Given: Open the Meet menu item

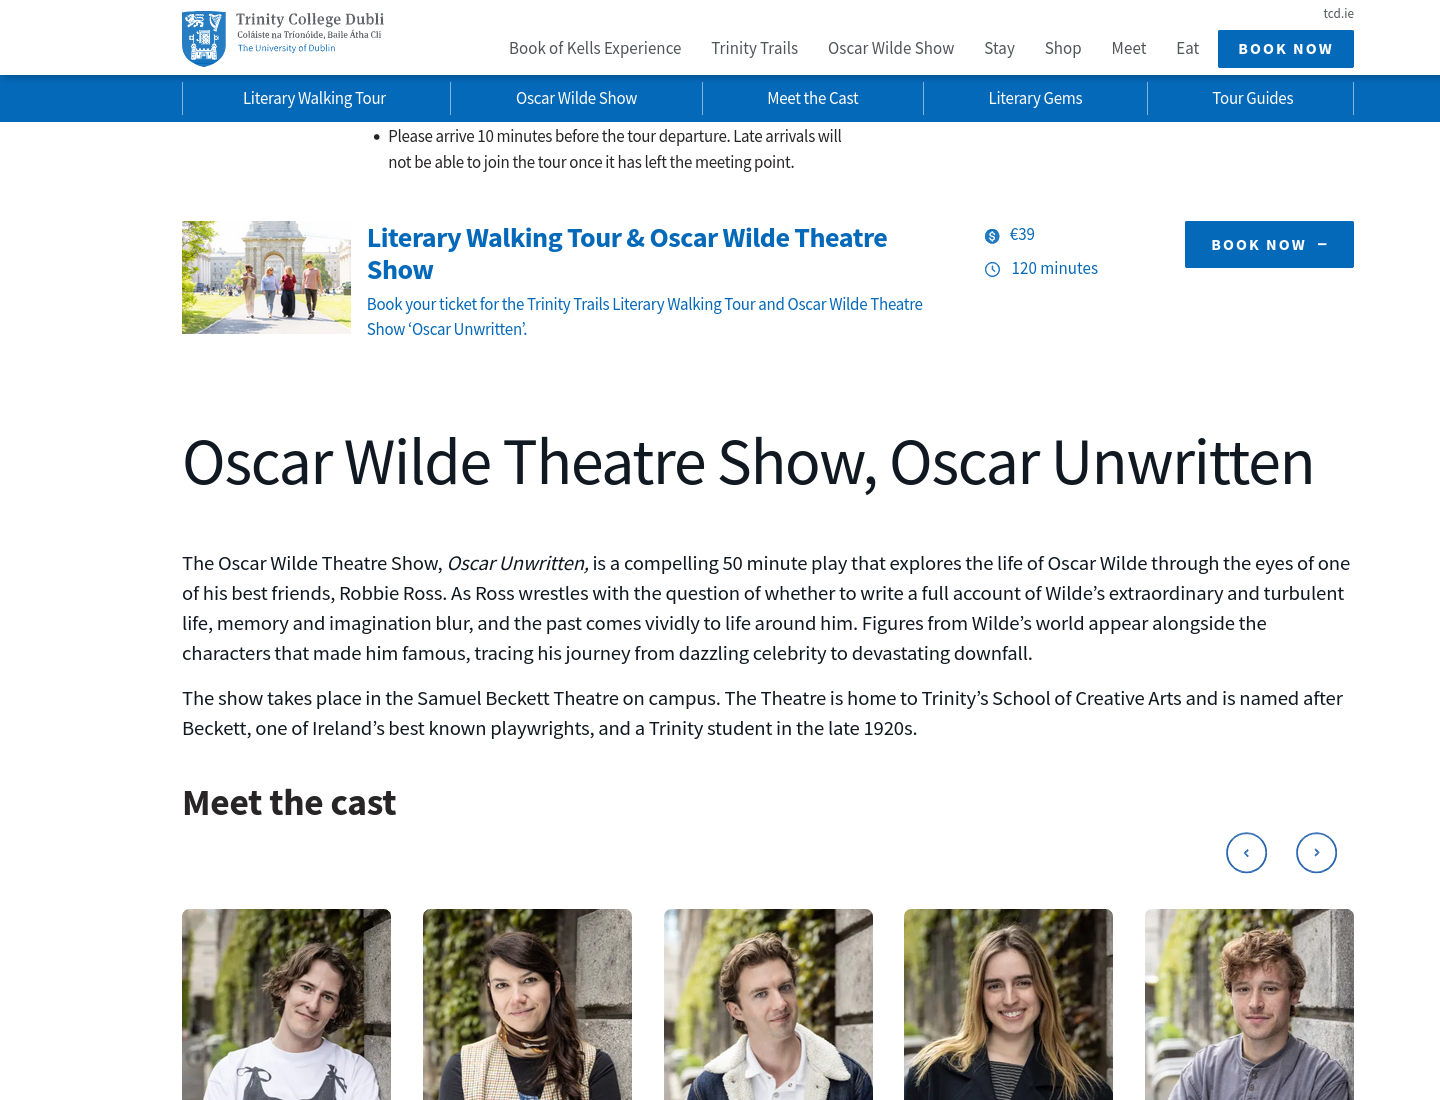Looking at the screenshot, I should [x=1128, y=48].
